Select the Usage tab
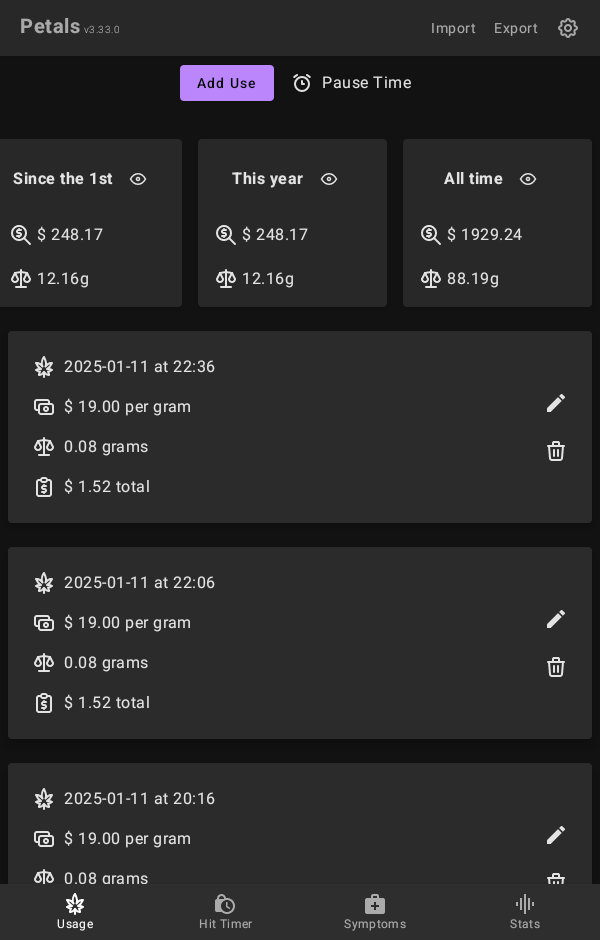 (75, 911)
